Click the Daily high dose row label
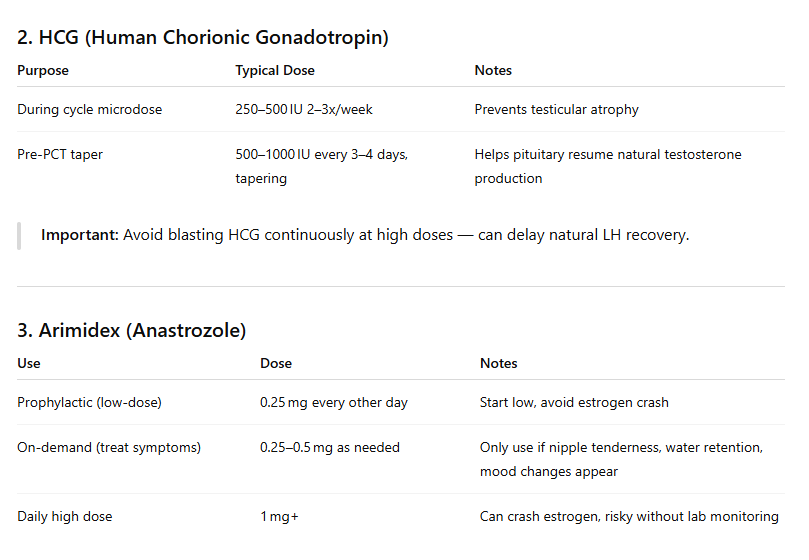809x560 pixels. click(64, 517)
